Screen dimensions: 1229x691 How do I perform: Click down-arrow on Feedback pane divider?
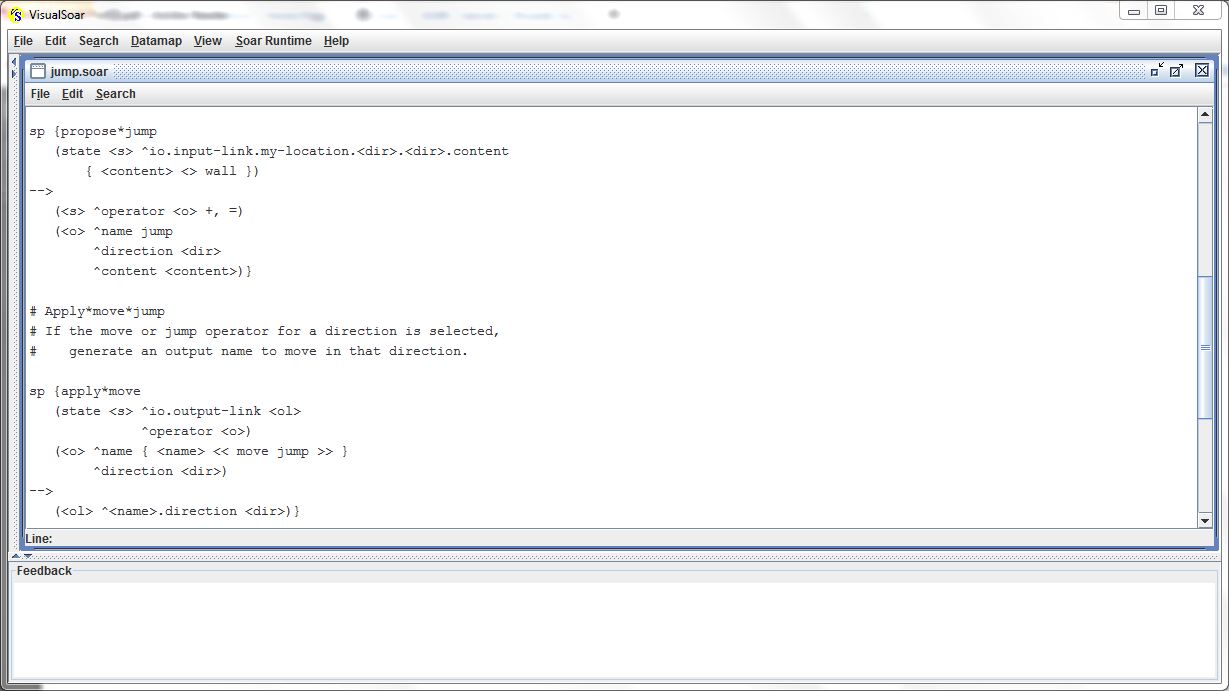(27, 556)
